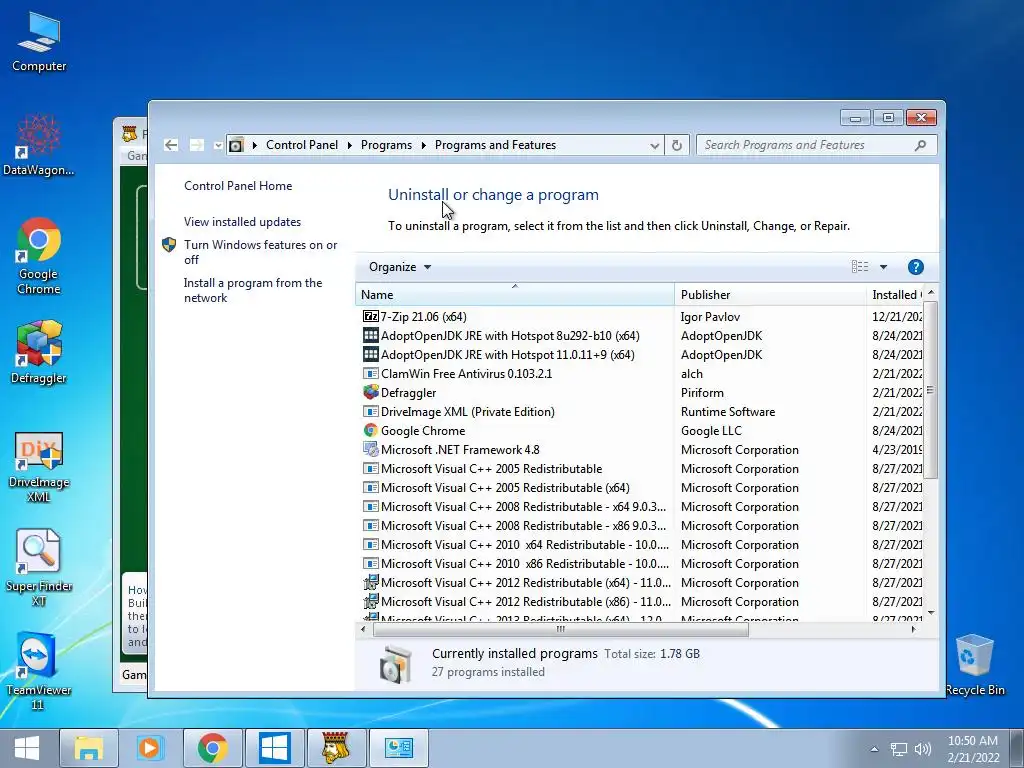Click the list scroll right arrow
1024x768 pixels.
pos(914,630)
